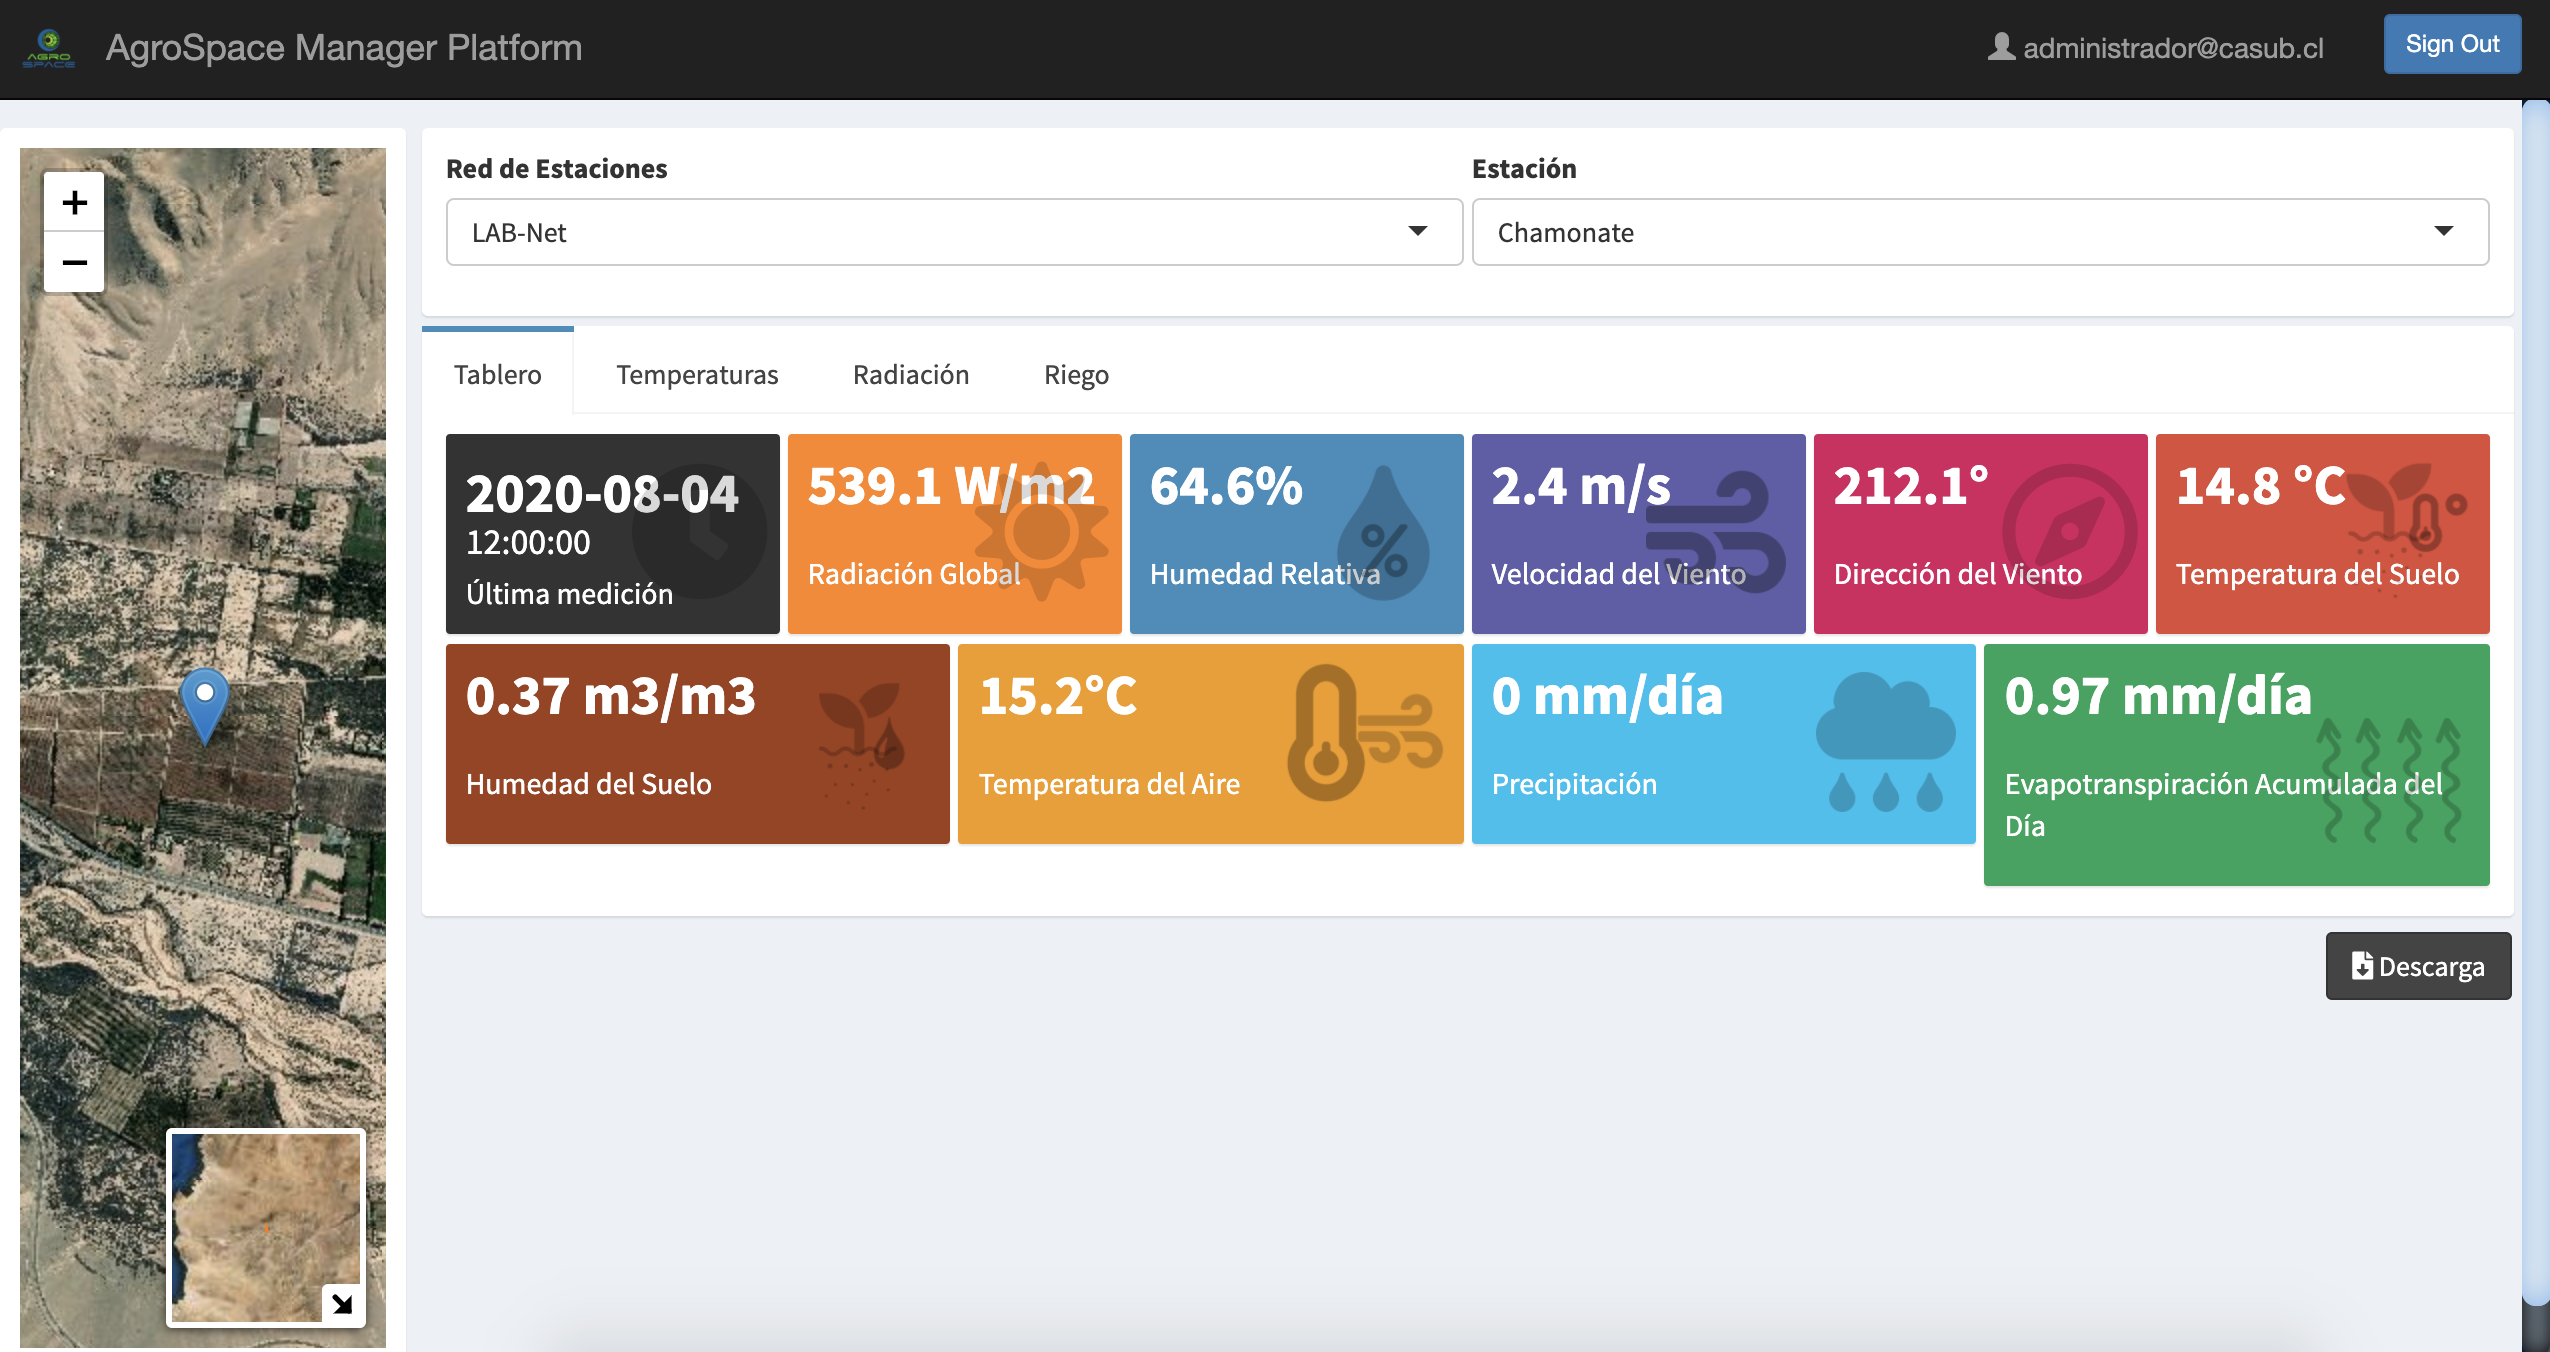Zoom out on the map
Viewport: 2550px width, 1352px height.
point(74,263)
